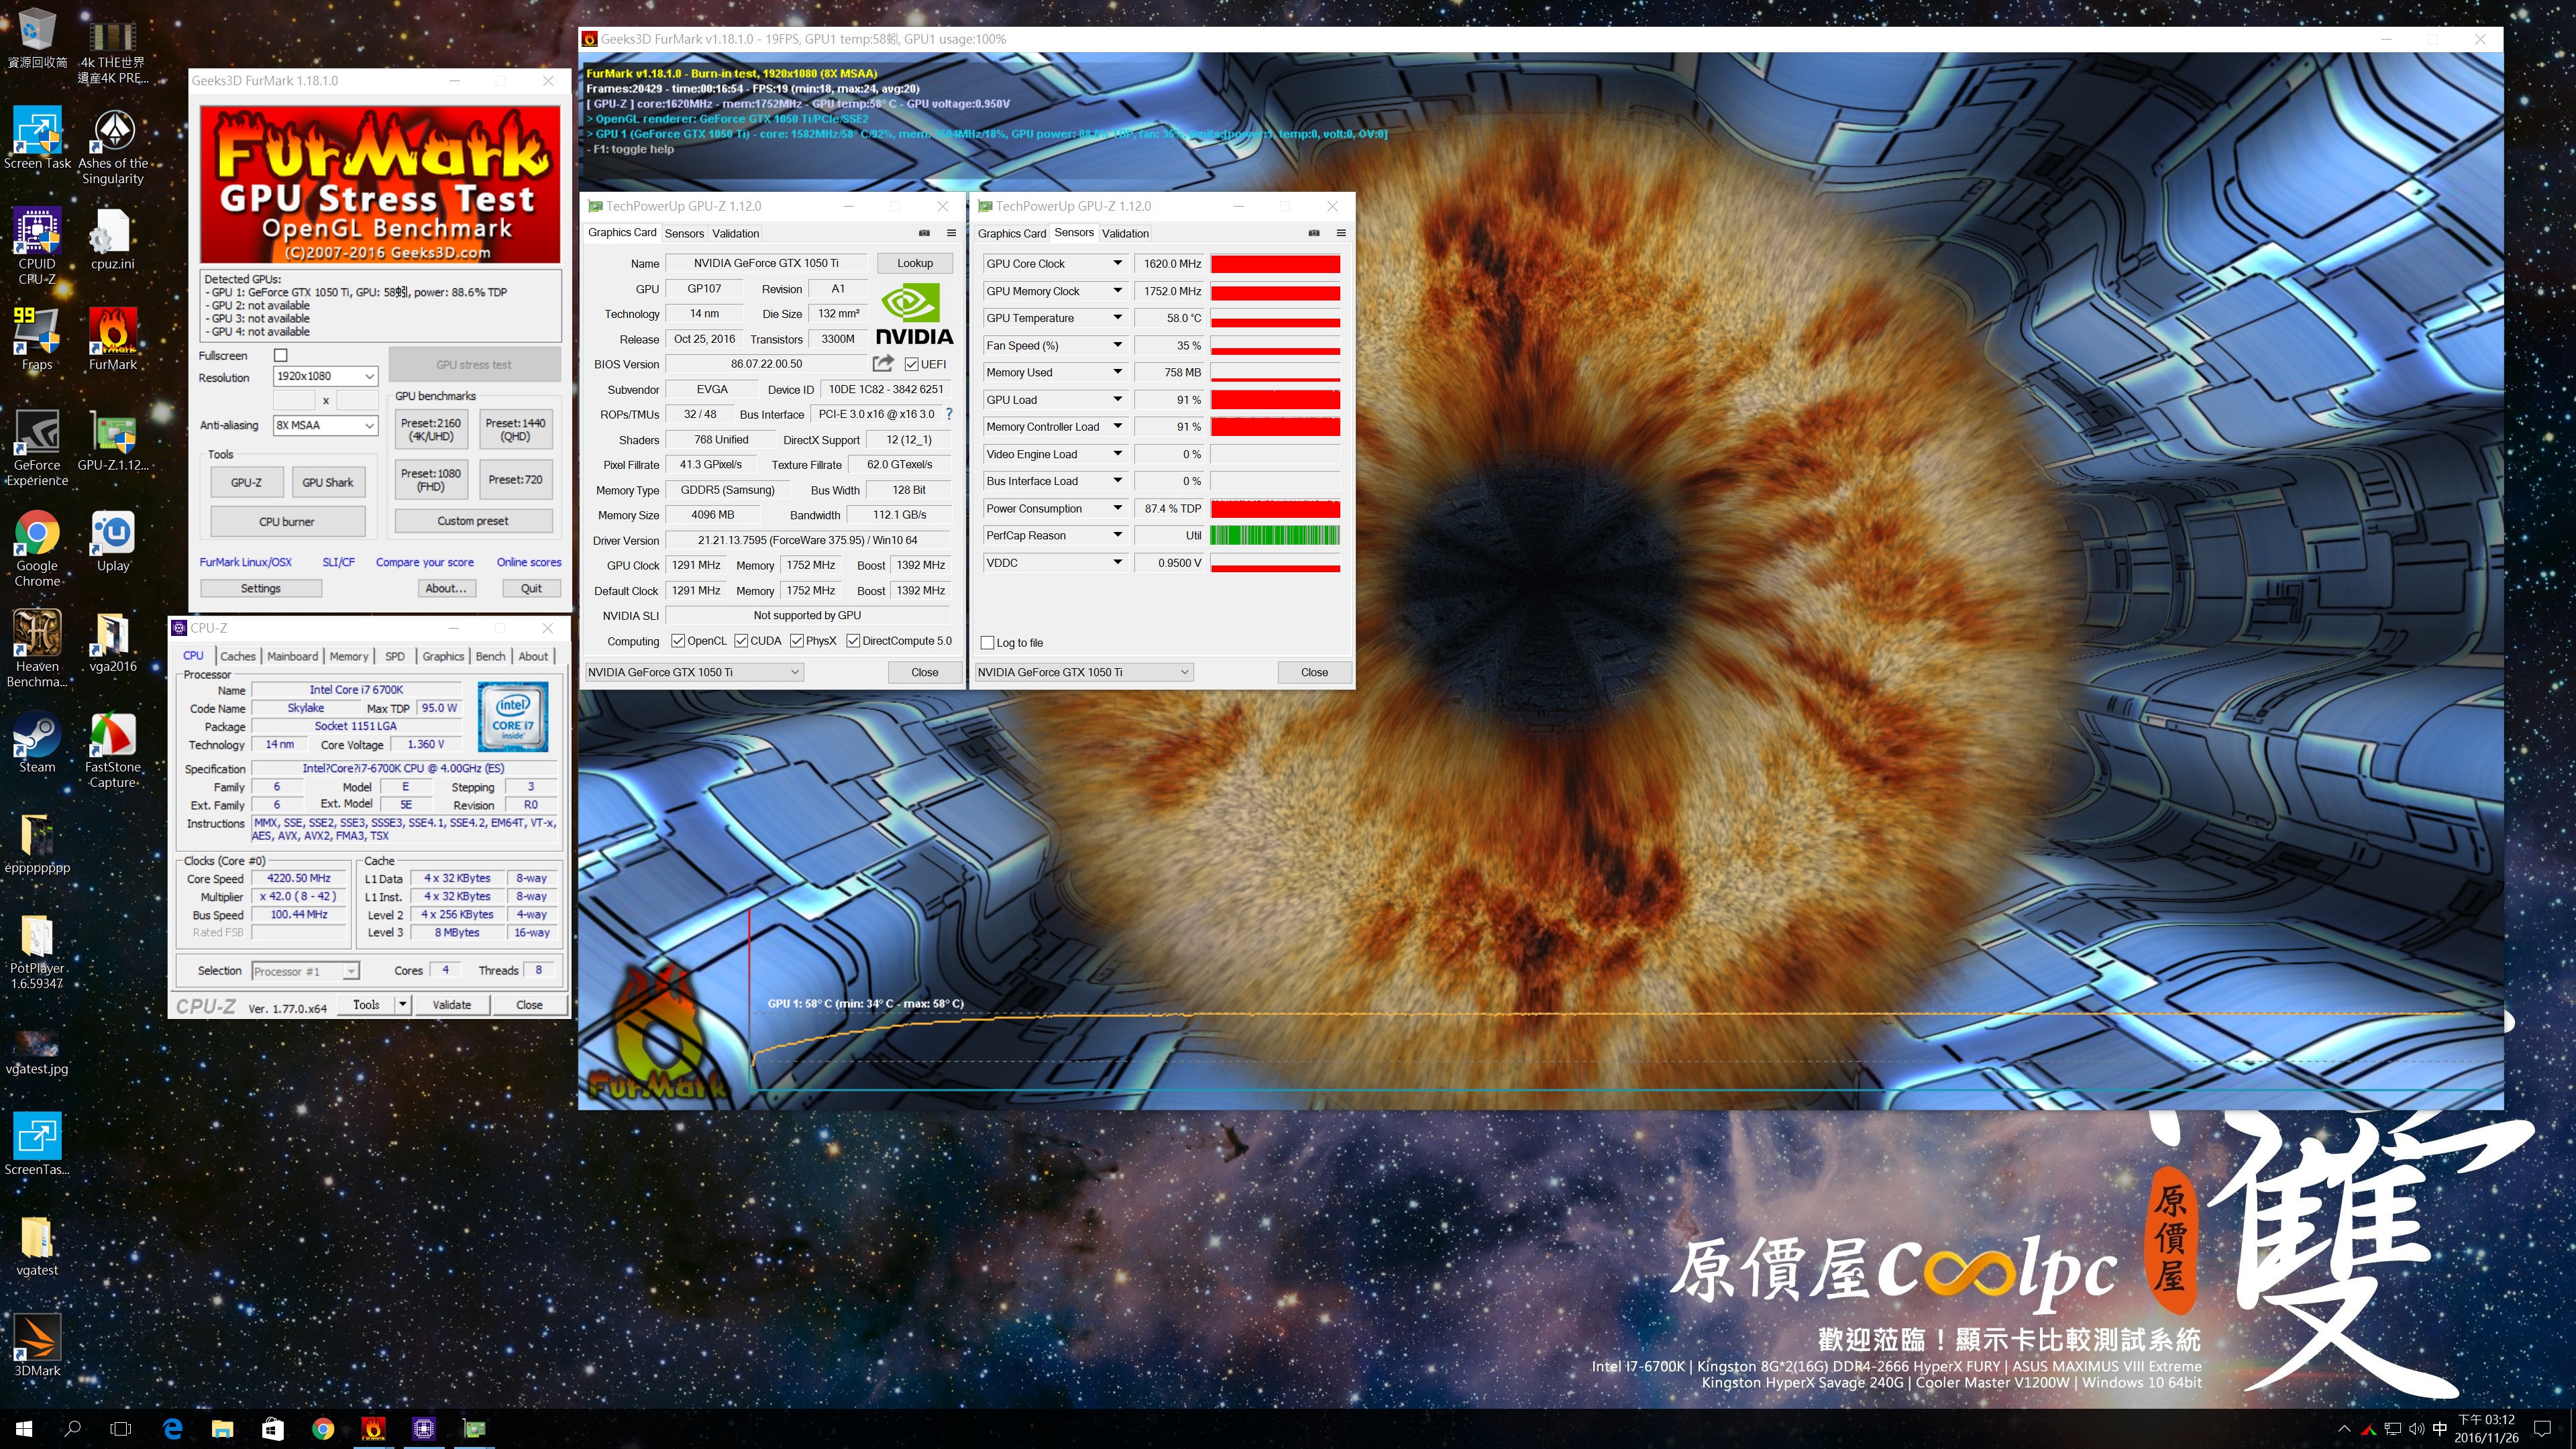Open File Explorer from the taskbar

222,1429
